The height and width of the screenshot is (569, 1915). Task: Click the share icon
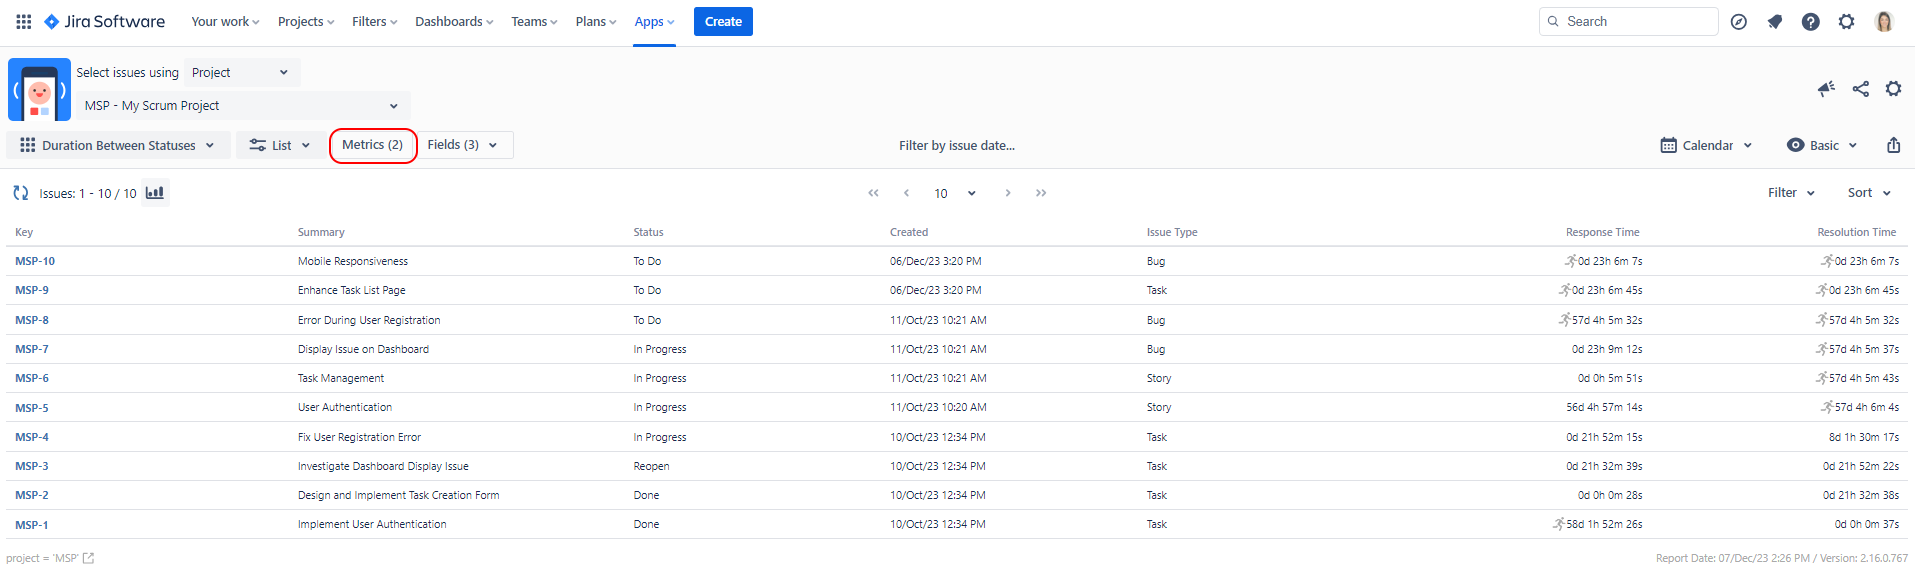click(x=1860, y=89)
